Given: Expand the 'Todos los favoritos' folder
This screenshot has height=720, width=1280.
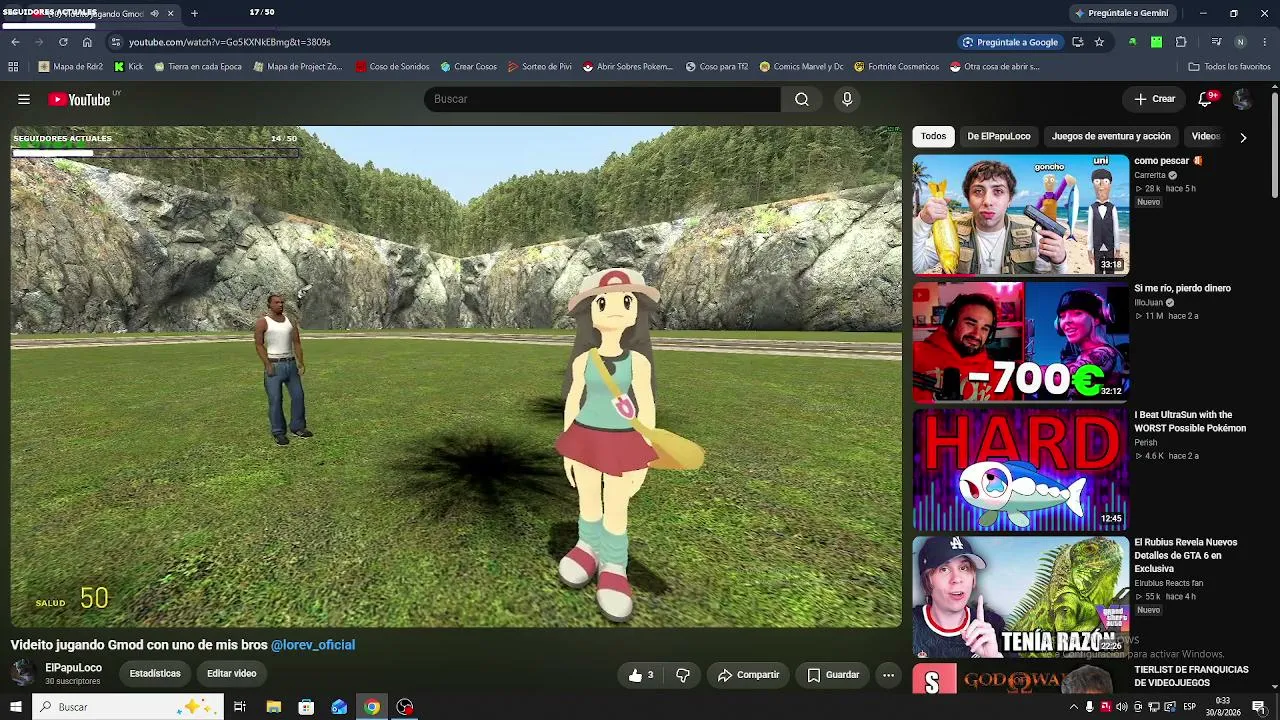Looking at the screenshot, I should point(1229,67).
